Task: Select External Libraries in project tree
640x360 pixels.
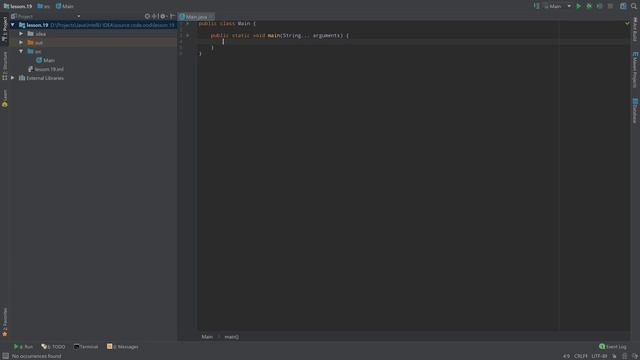Action: (x=41, y=78)
